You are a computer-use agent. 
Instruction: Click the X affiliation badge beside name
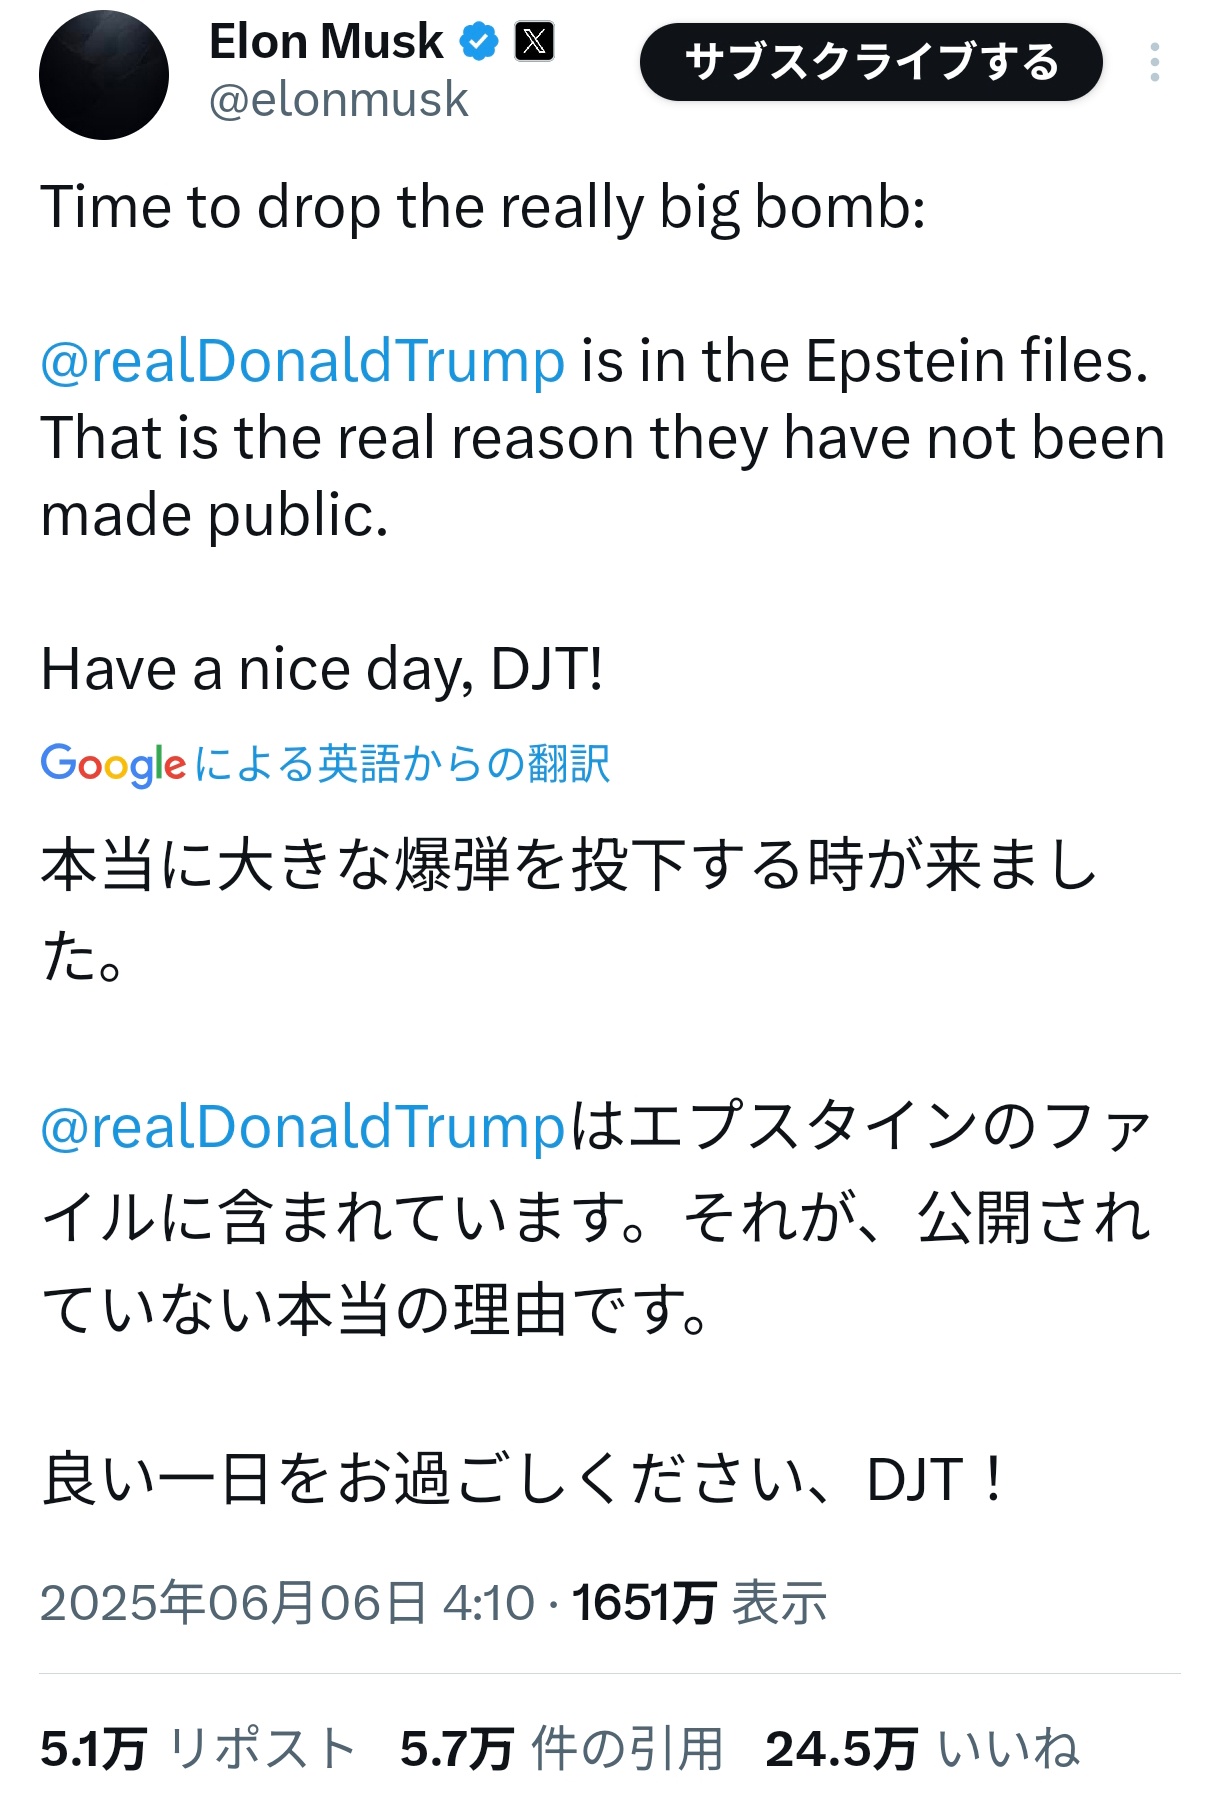pos(534,42)
